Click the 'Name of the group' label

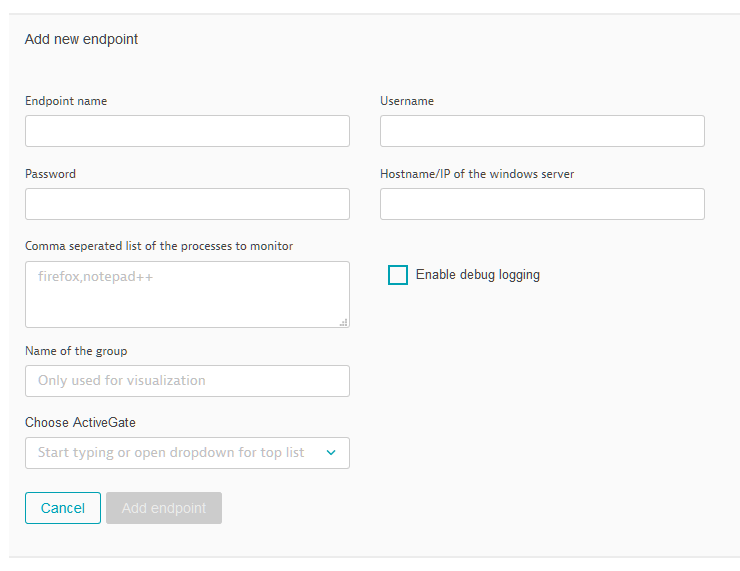[76, 351]
